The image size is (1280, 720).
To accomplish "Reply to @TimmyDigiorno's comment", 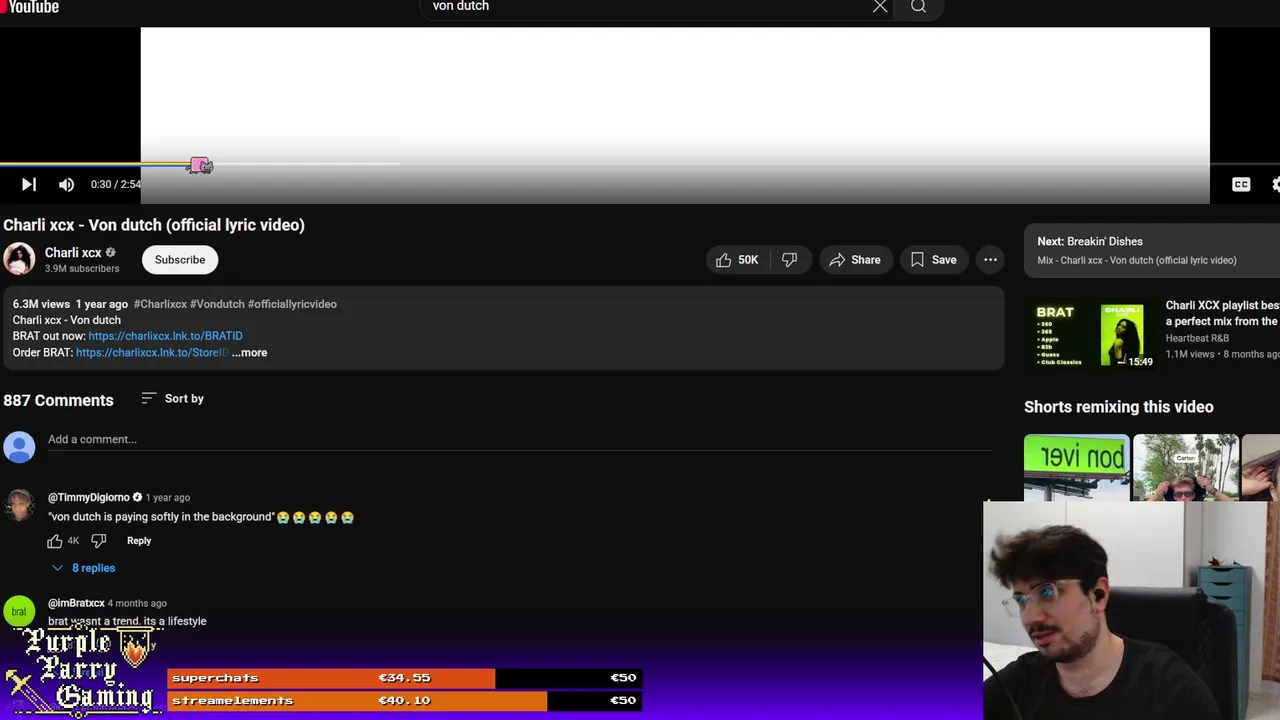I will 139,541.
